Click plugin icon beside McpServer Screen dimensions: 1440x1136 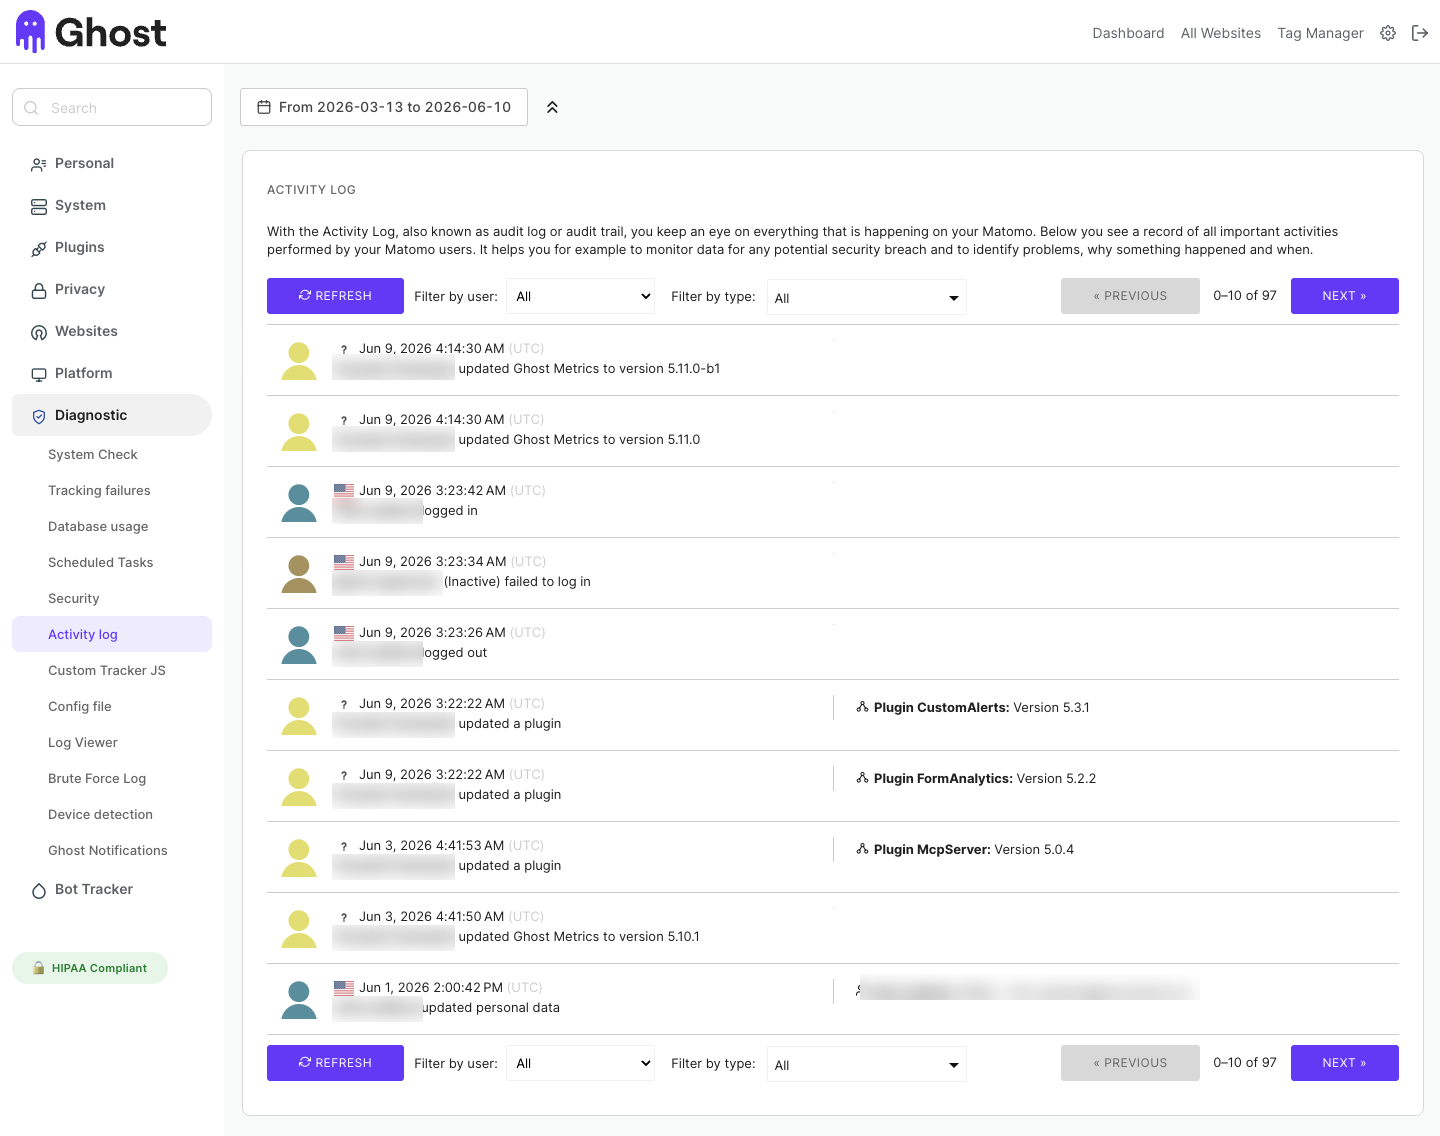862,849
